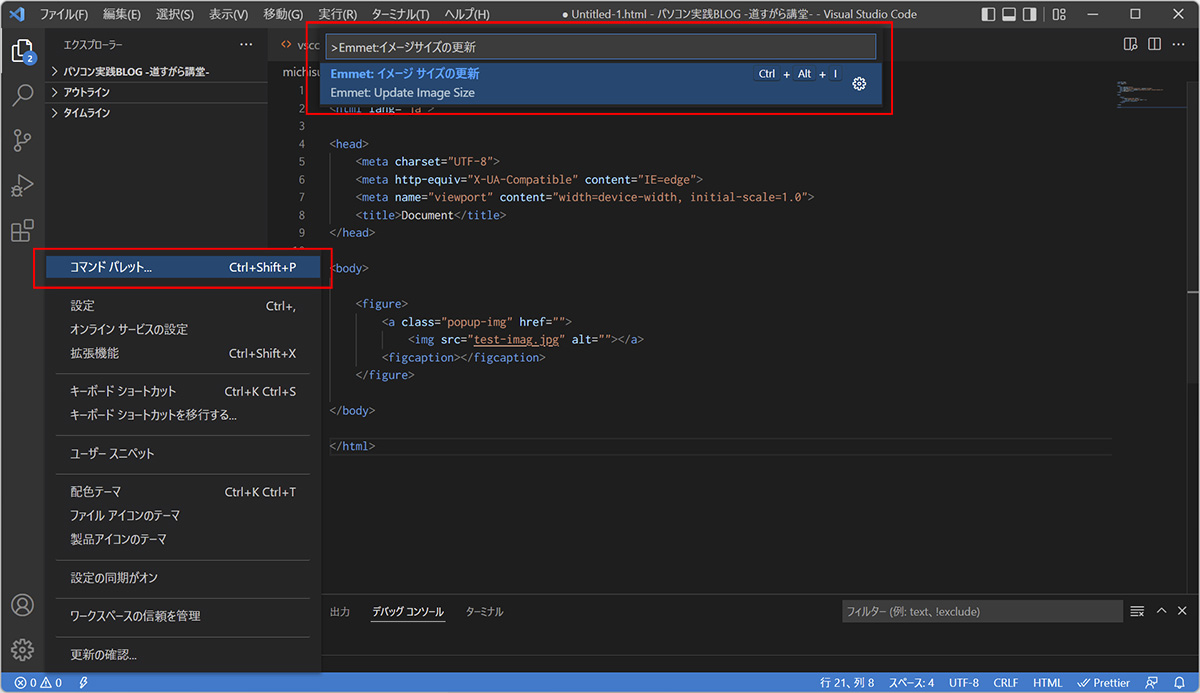
Task: Open the 表示(V) menu
Action: [229, 14]
